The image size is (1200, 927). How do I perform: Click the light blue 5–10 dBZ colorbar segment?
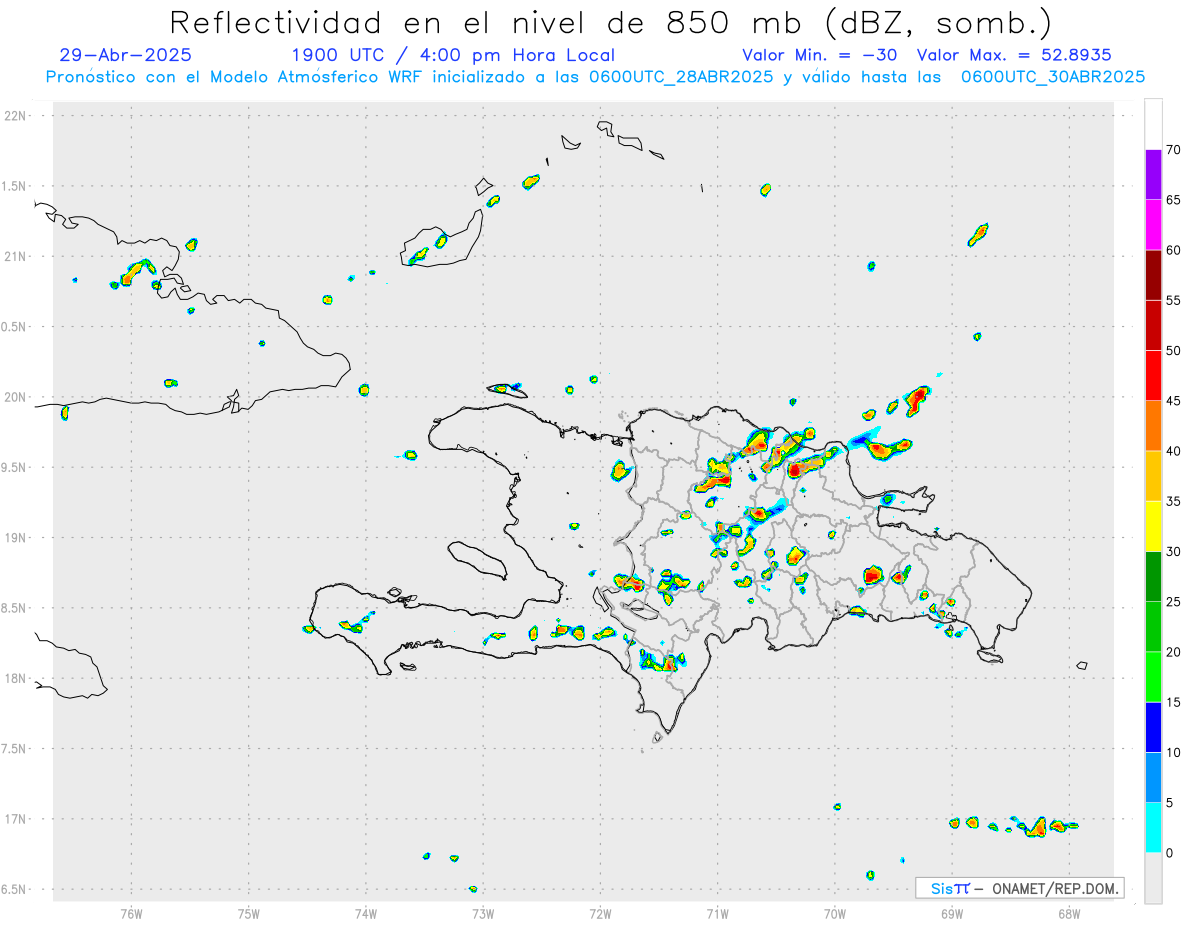(1153, 778)
